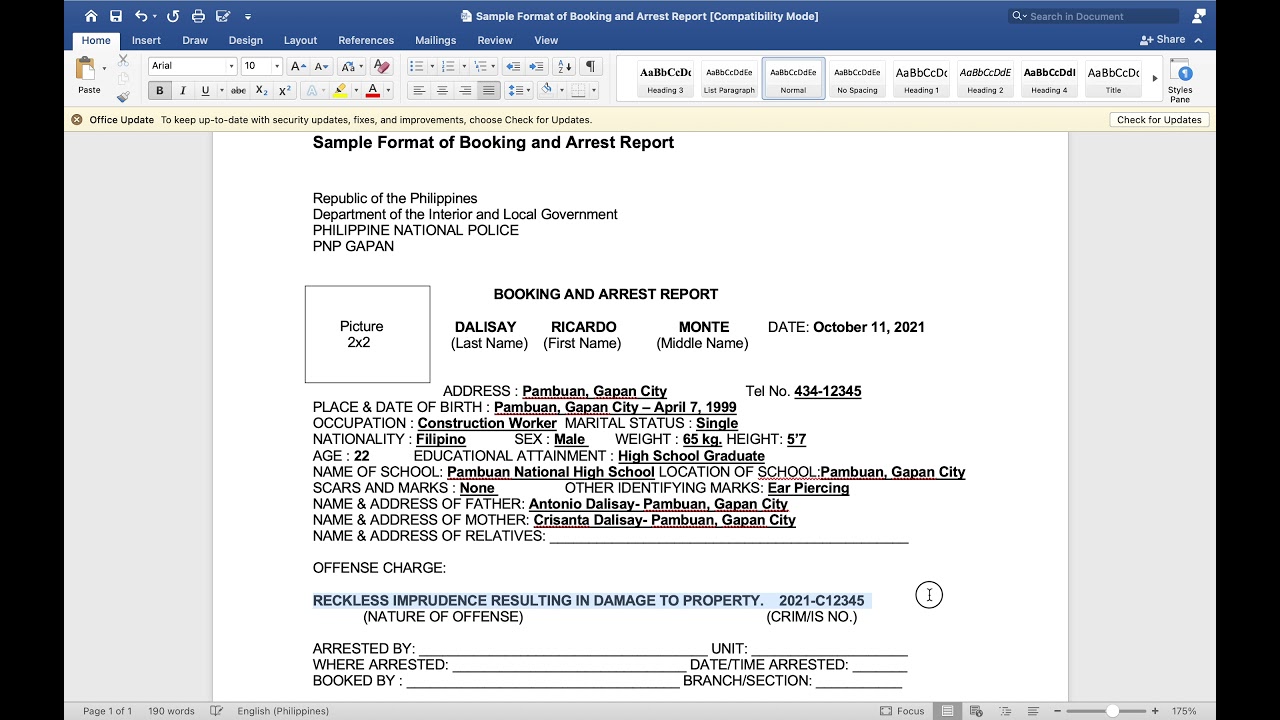The height and width of the screenshot is (720, 1280).
Task: Toggle Italic formatting
Action: (x=182, y=90)
